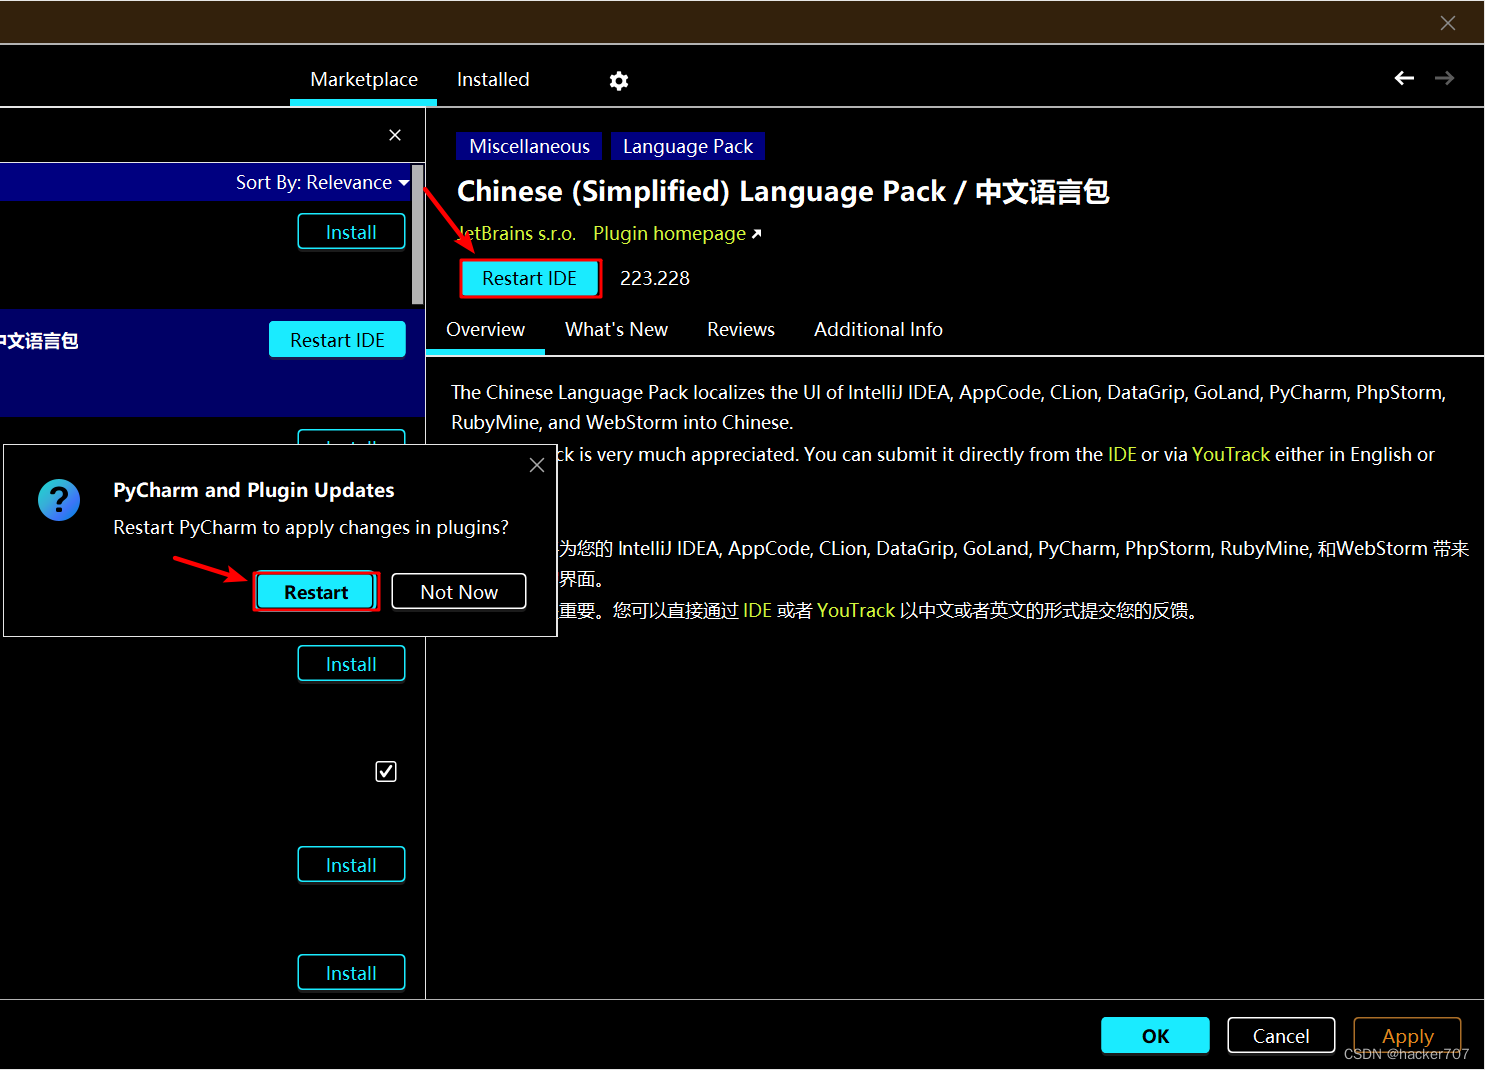Click Install below the checked plugin
The width and height of the screenshot is (1485, 1070).
click(351, 865)
